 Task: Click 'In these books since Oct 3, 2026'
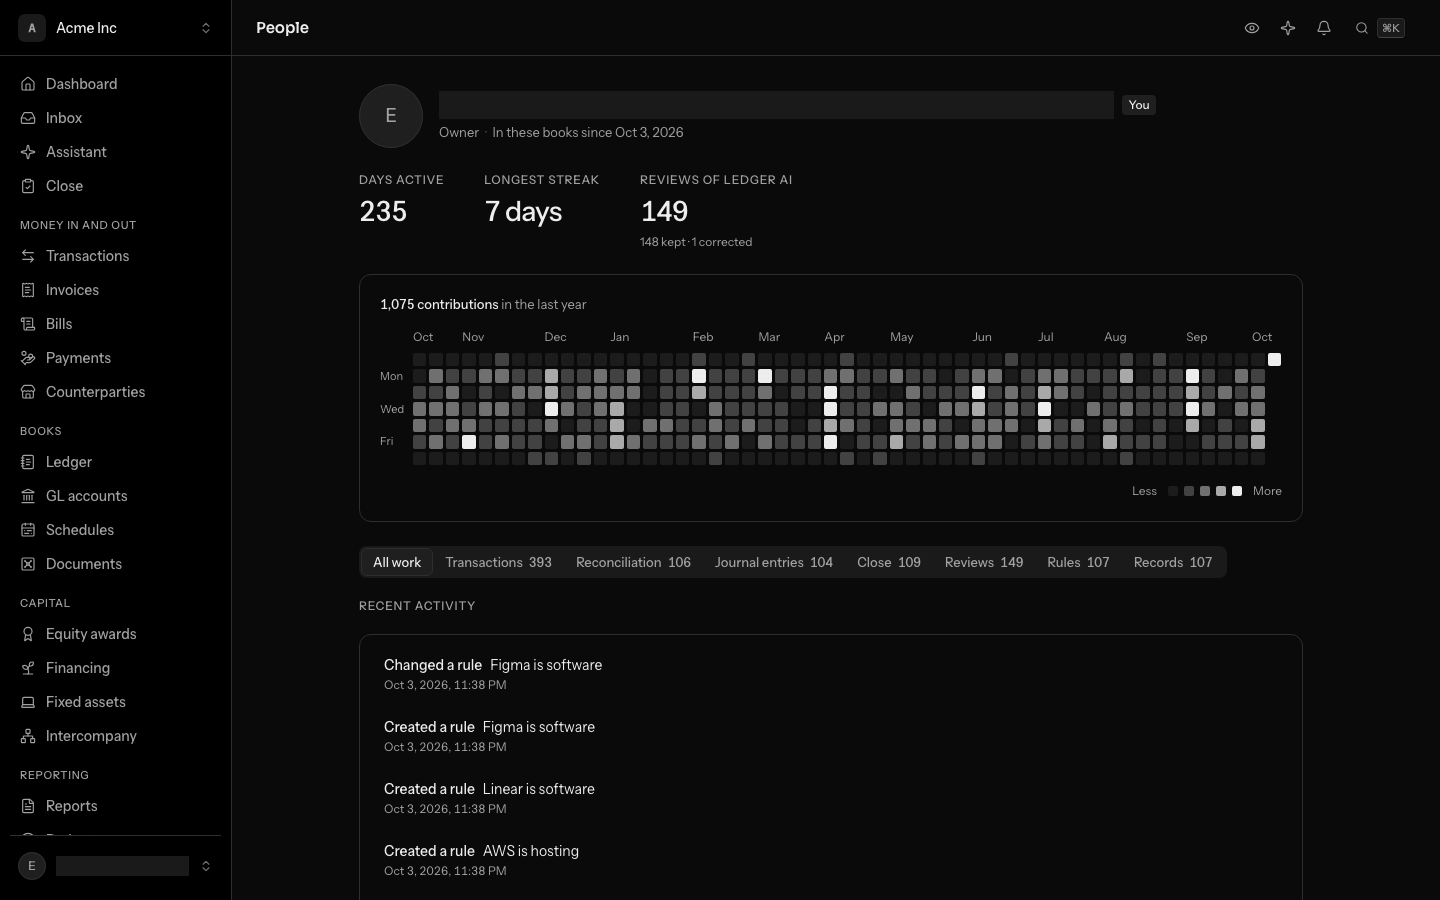pyautogui.click(x=588, y=132)
